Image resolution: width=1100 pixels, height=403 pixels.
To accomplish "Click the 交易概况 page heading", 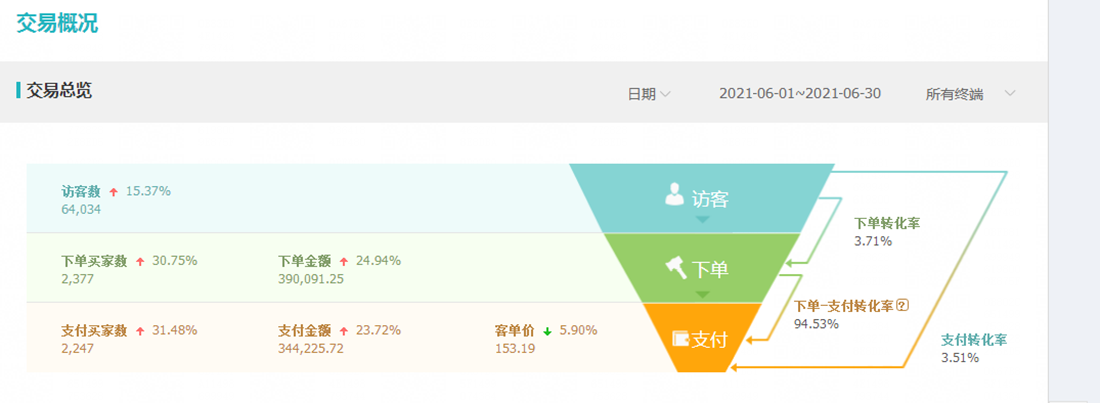I will tap(57, 23).
